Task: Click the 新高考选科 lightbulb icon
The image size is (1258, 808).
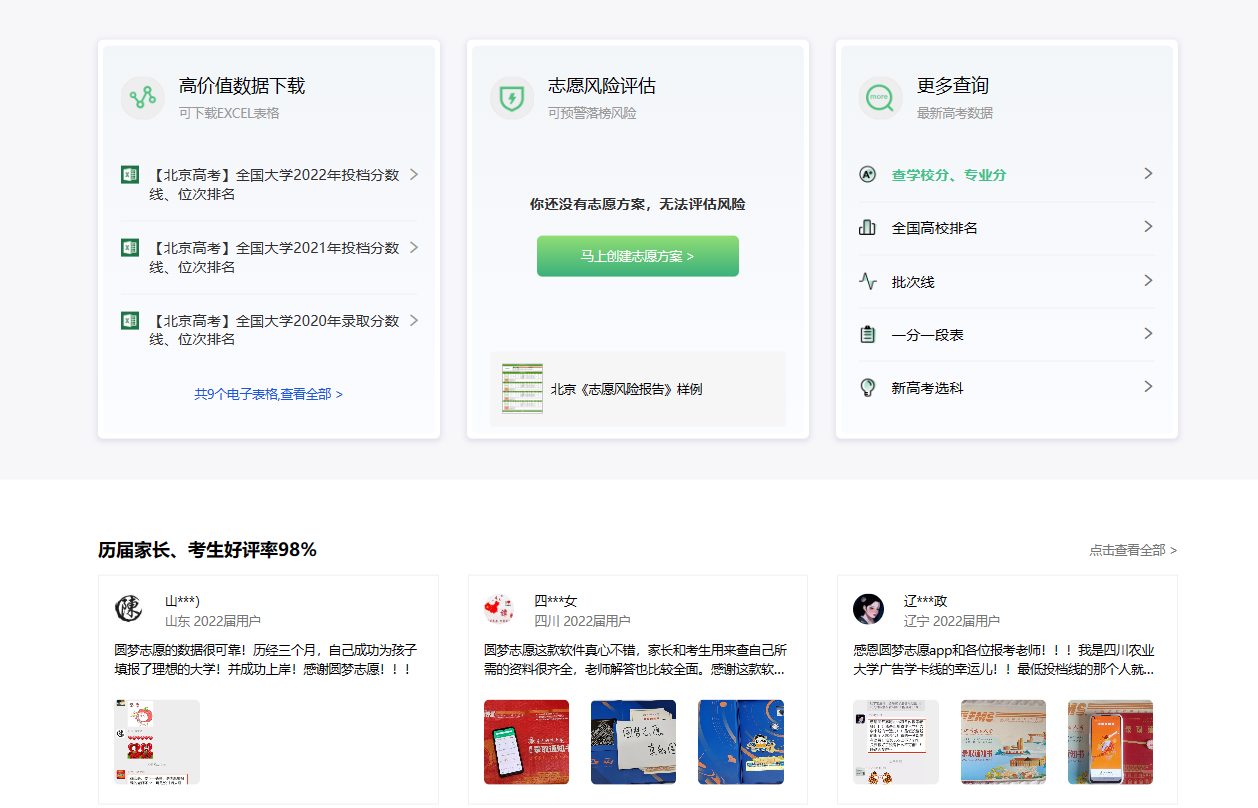Action: coord(867,387)
